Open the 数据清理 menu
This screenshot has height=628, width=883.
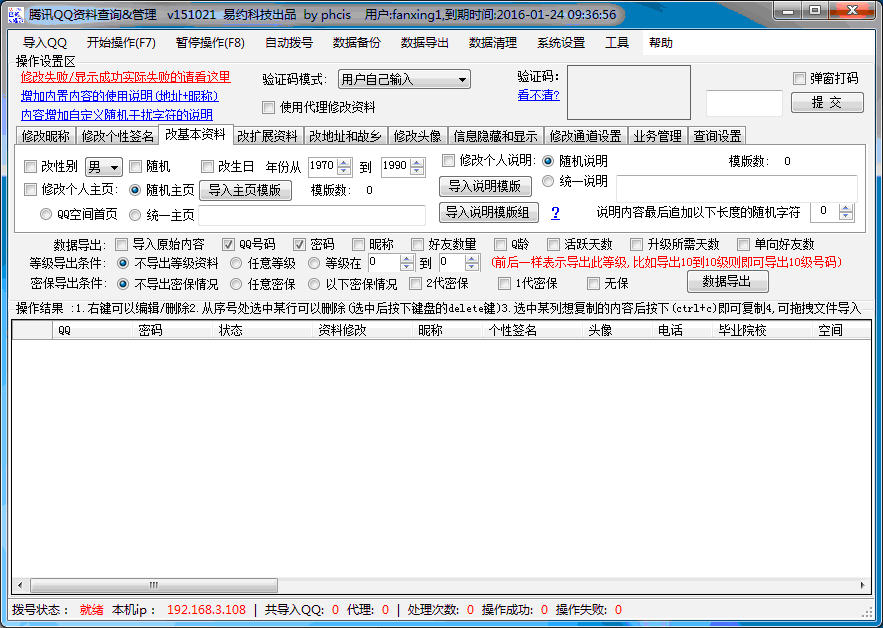[x=493, y=43]
